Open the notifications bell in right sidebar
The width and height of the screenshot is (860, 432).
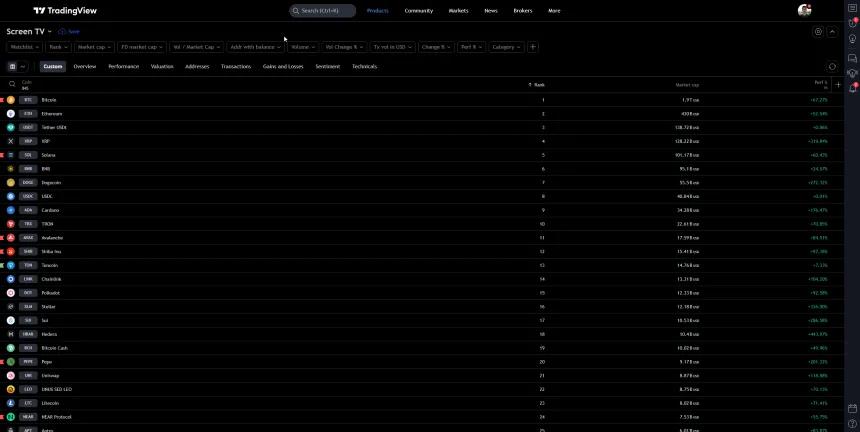(852, 88)
